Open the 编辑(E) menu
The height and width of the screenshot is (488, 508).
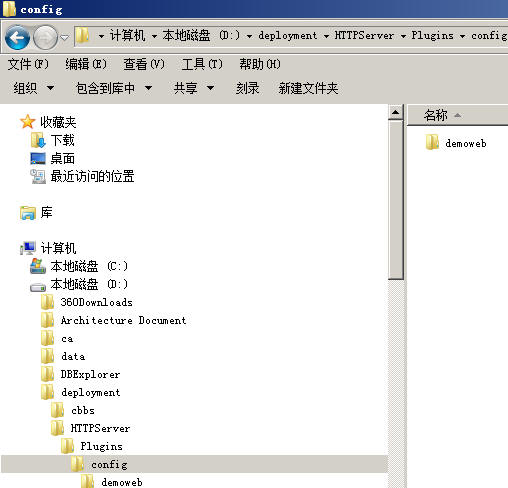tap(86, 64)
